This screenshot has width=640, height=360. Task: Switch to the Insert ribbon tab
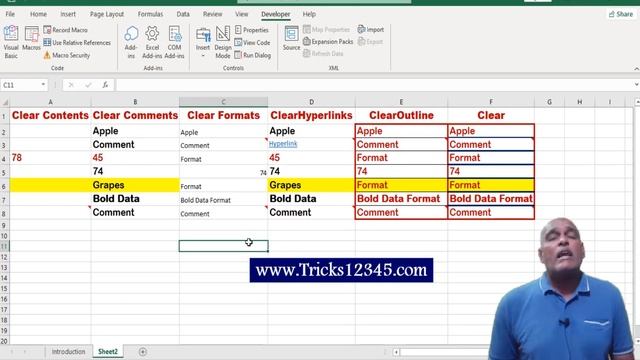[x=68, y=14]
